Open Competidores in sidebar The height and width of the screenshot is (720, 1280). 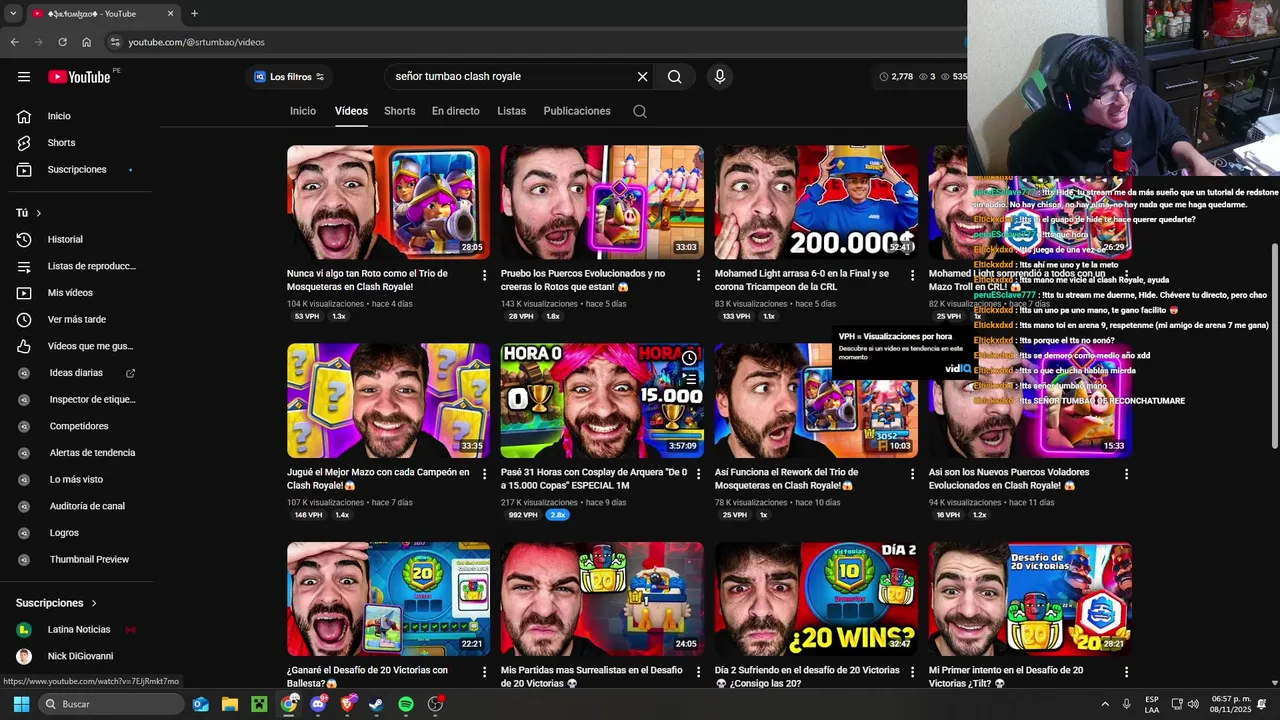(80, 426)
